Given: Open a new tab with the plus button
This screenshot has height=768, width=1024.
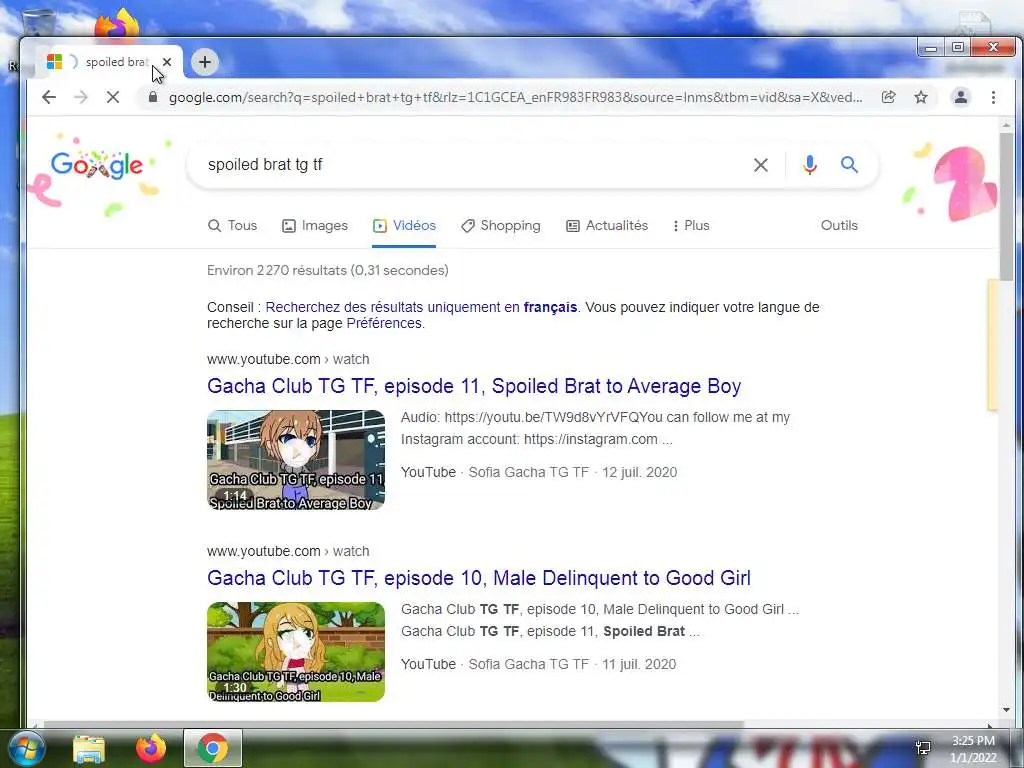Looking at the screenshot, I should (204, 62).
